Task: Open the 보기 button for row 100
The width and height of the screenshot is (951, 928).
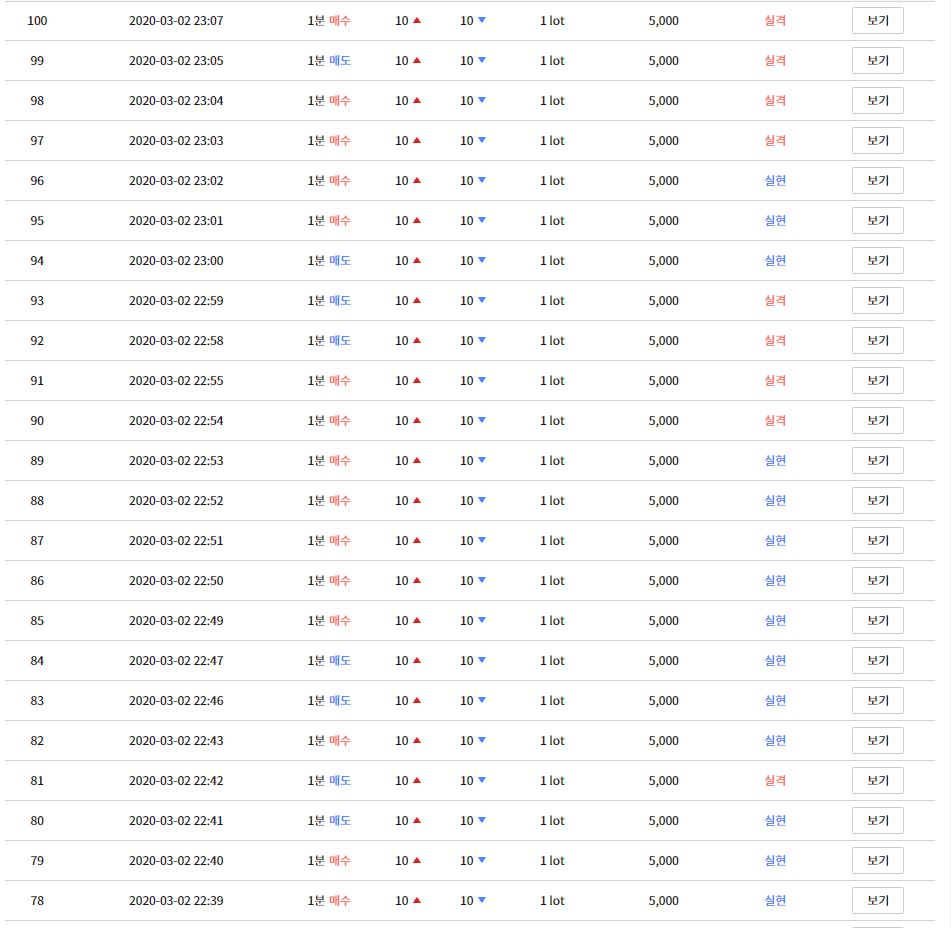Action: (x=877, y=21)
